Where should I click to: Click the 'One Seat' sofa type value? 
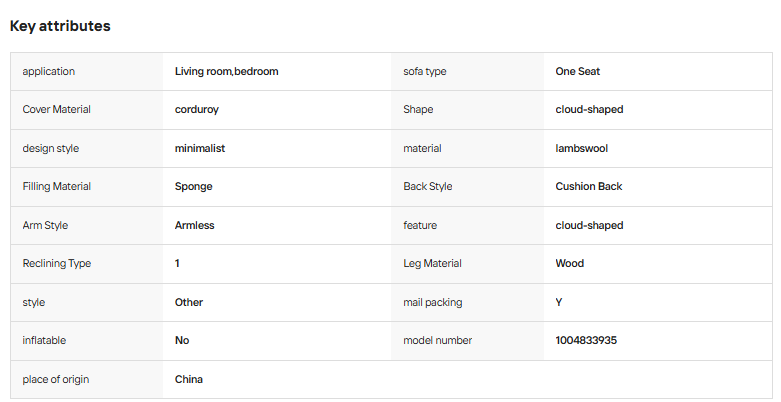578,71
